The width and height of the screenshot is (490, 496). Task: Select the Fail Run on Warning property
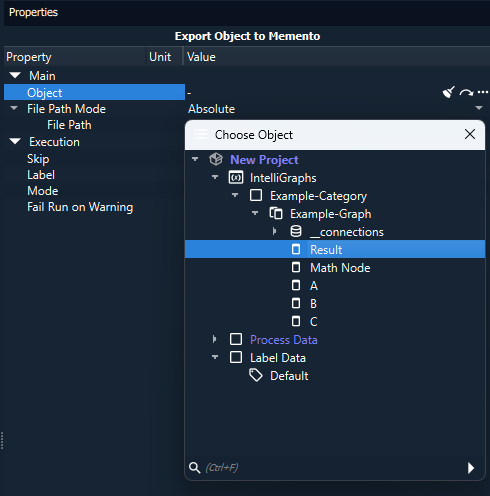point(80,207)
